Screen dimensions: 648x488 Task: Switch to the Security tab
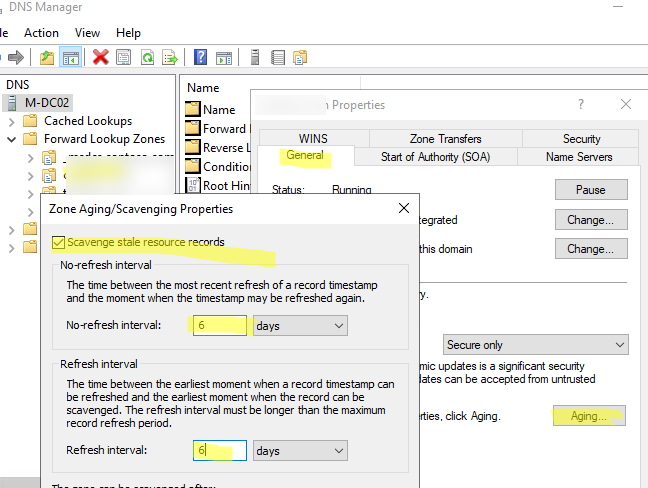tap(581, 138)
